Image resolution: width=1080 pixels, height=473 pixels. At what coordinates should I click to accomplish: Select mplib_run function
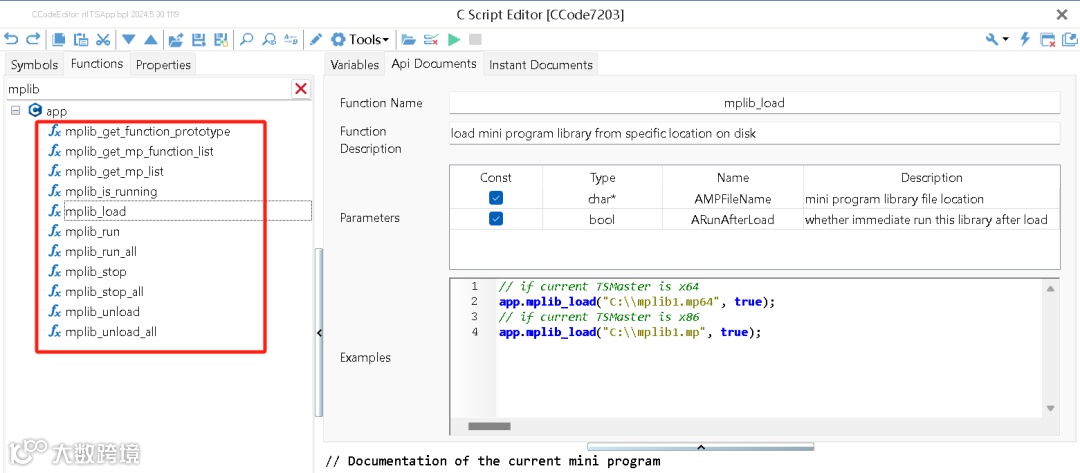coord(92,231)
